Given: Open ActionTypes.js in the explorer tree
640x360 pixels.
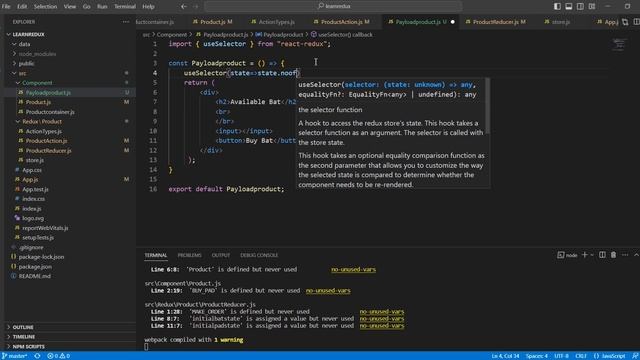Looking at the screenshot, I should tap(44, 131).
